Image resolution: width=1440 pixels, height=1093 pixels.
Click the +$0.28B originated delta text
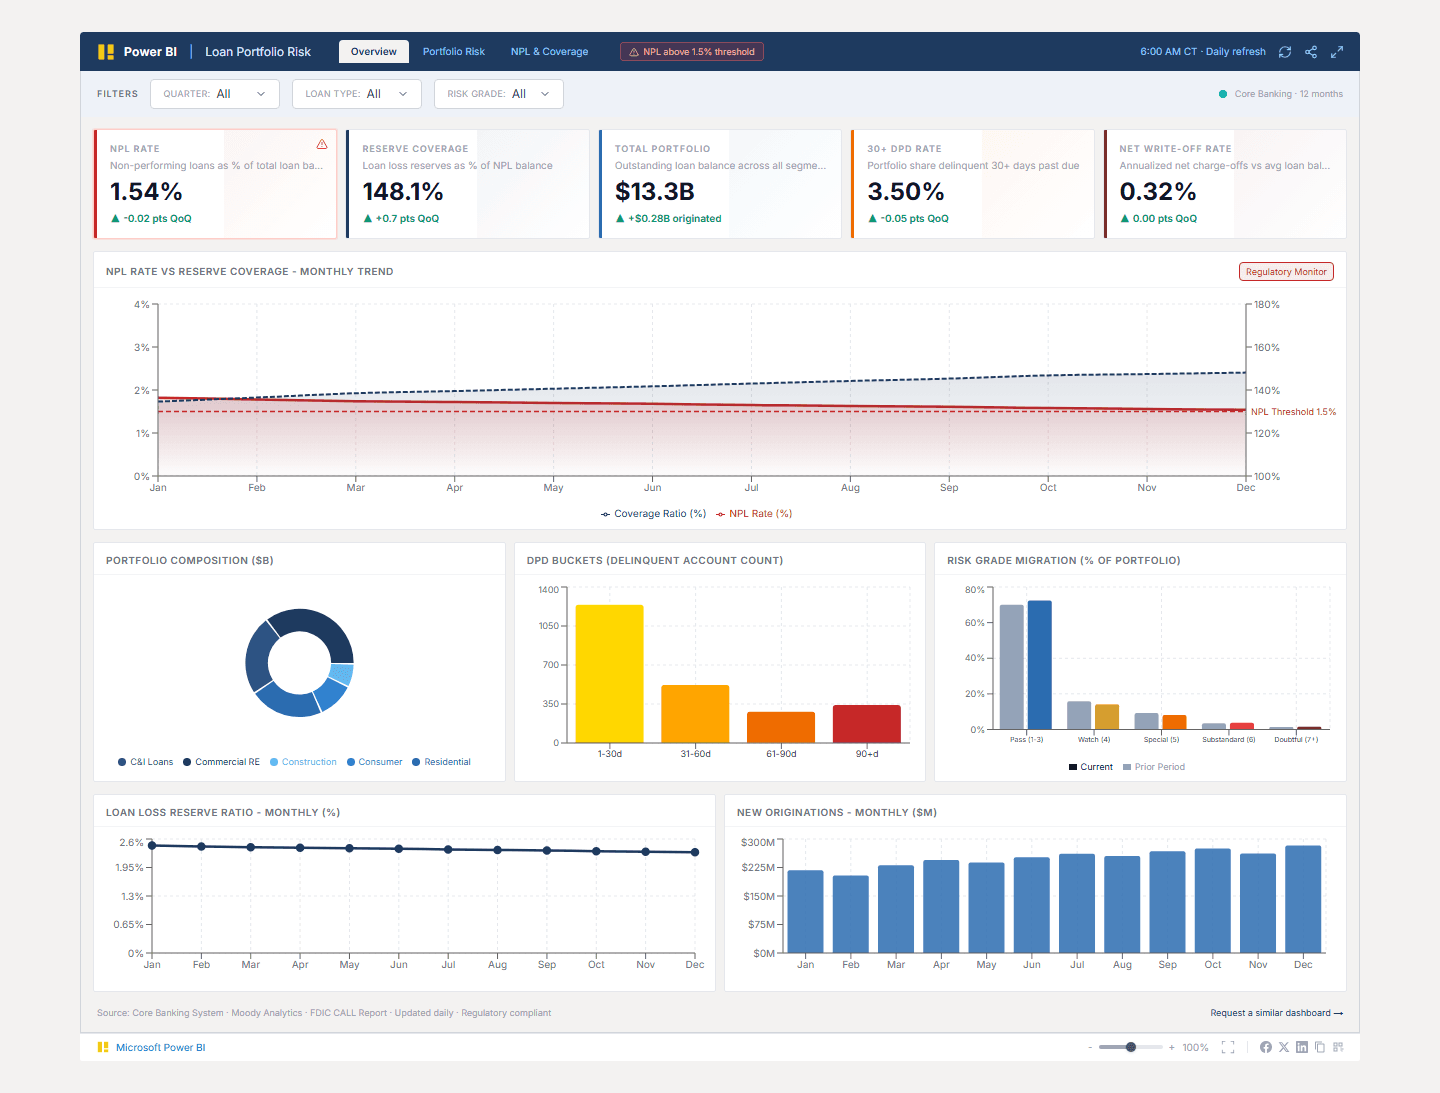(675, 218)
